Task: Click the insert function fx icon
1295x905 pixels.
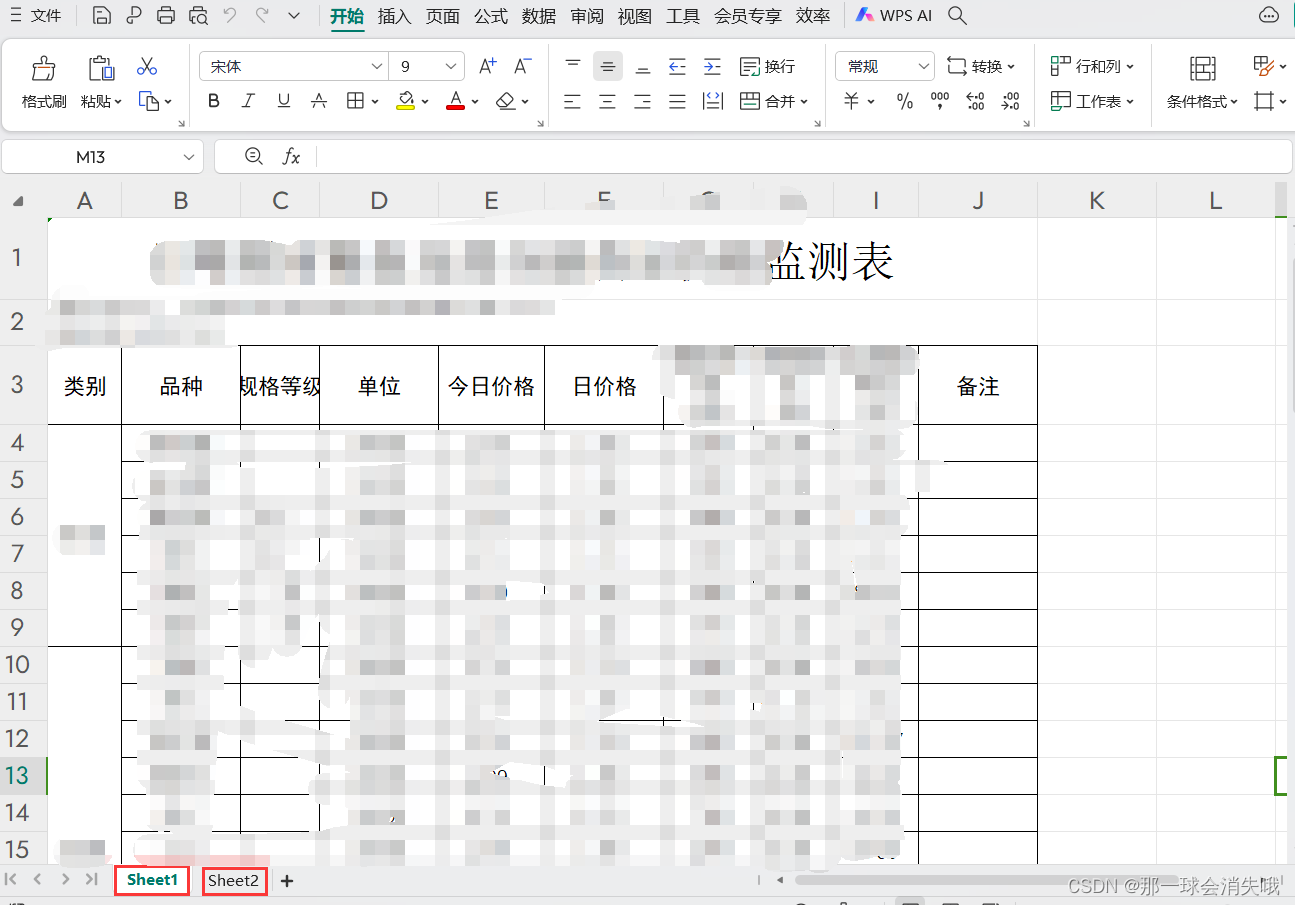Action: pos(291,156)
